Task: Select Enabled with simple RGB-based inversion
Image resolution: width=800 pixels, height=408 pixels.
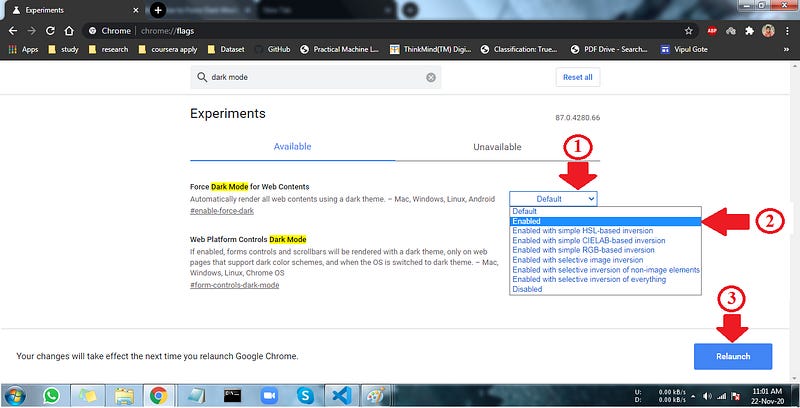Action: (605, 250)
